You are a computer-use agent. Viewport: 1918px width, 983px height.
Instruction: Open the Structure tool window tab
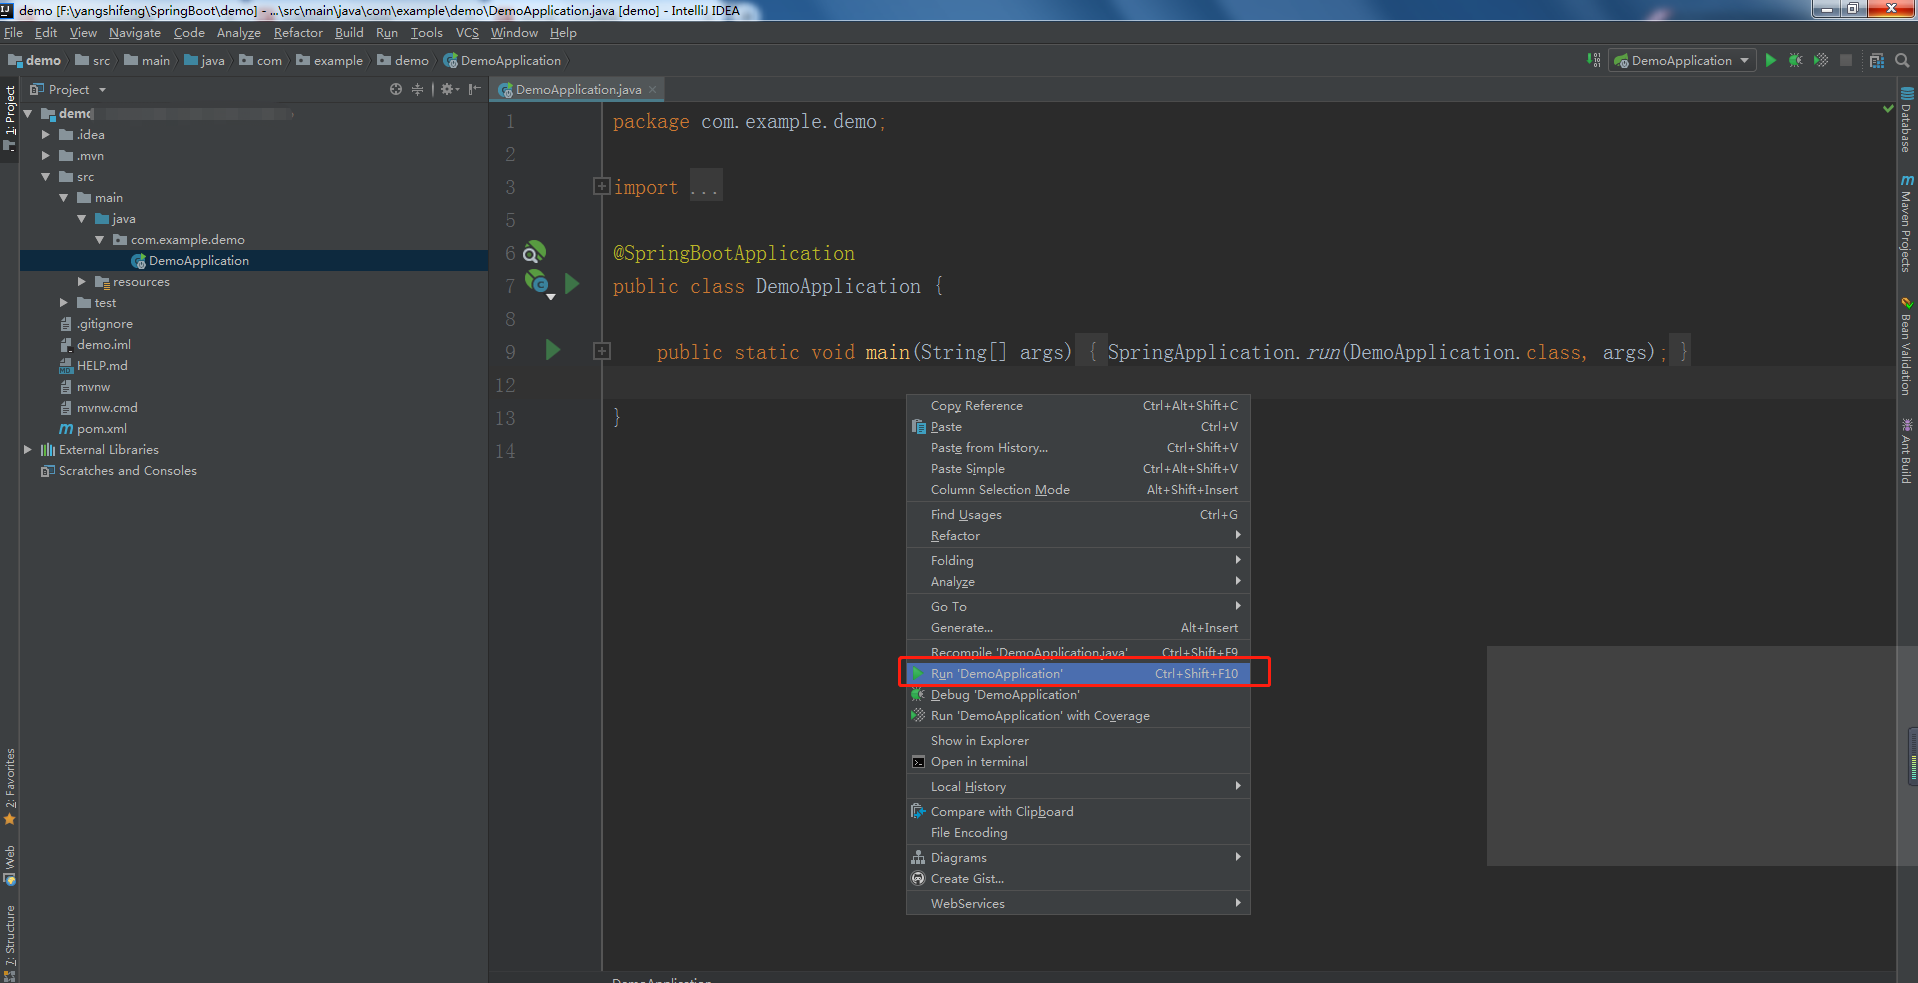tap(10, 942)
